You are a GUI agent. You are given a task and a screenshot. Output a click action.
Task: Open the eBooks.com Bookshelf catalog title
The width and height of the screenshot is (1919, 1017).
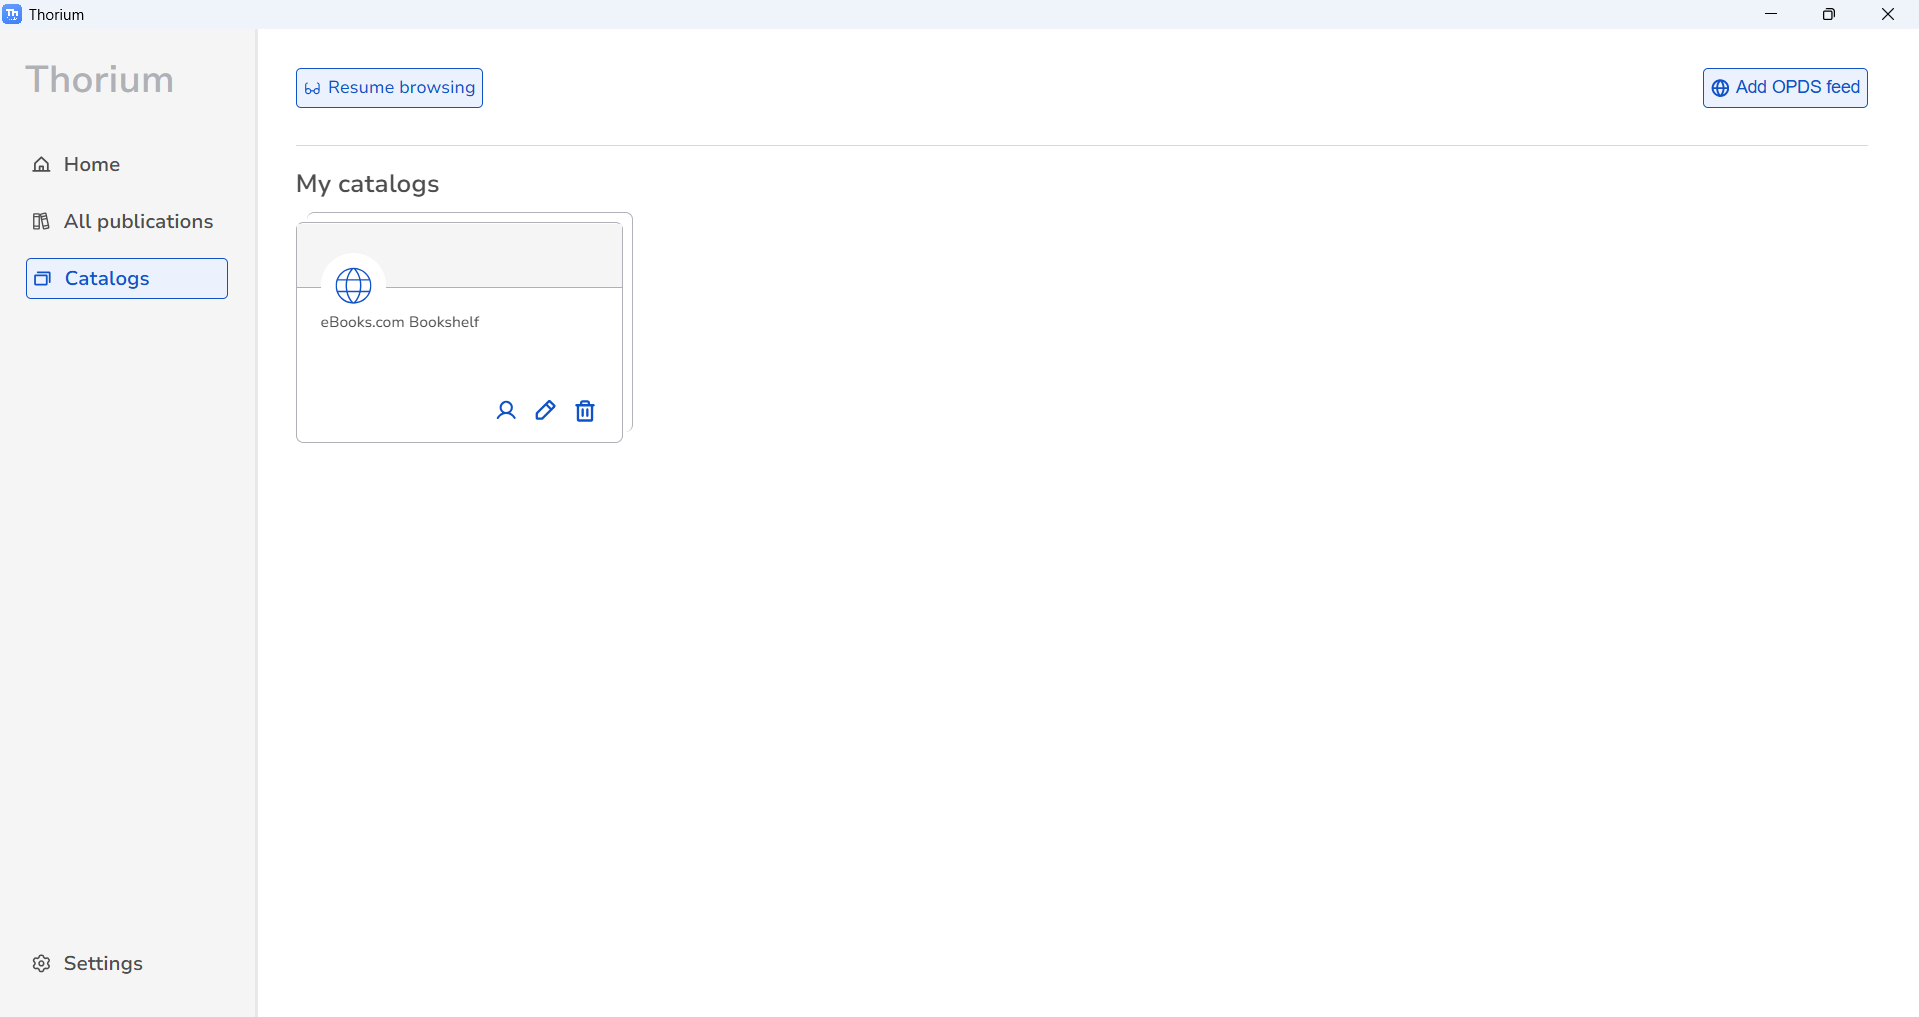click(x=400, y=322)
